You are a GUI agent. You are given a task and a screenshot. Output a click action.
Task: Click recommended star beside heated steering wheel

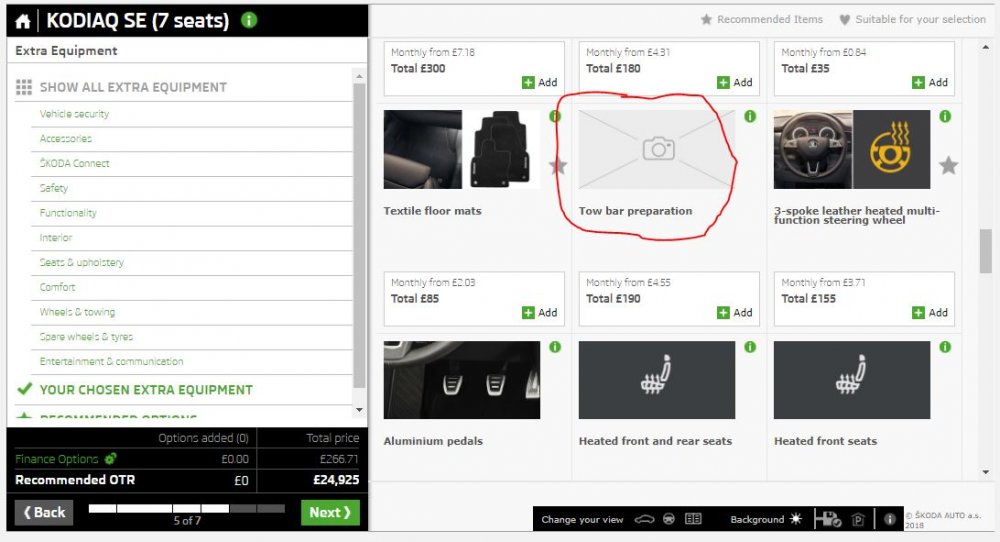948,166
